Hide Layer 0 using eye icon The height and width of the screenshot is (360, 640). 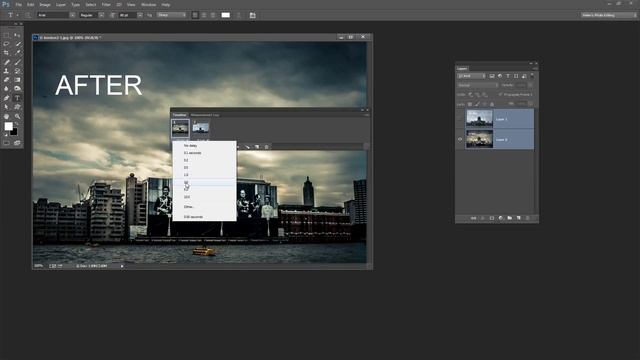click(460, 139)
